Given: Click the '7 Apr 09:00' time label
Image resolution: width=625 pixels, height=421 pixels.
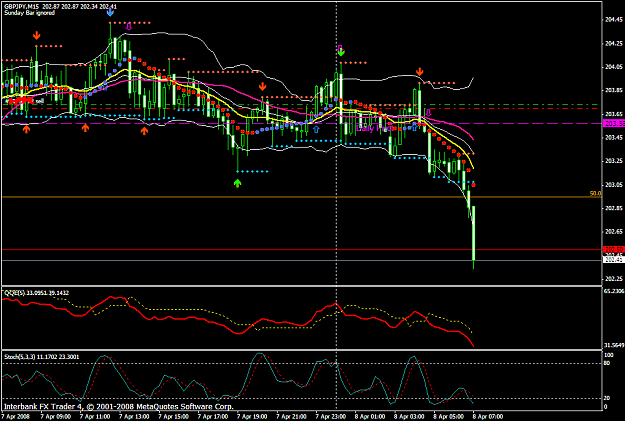Looking at the screenshot, I should 56,417.
